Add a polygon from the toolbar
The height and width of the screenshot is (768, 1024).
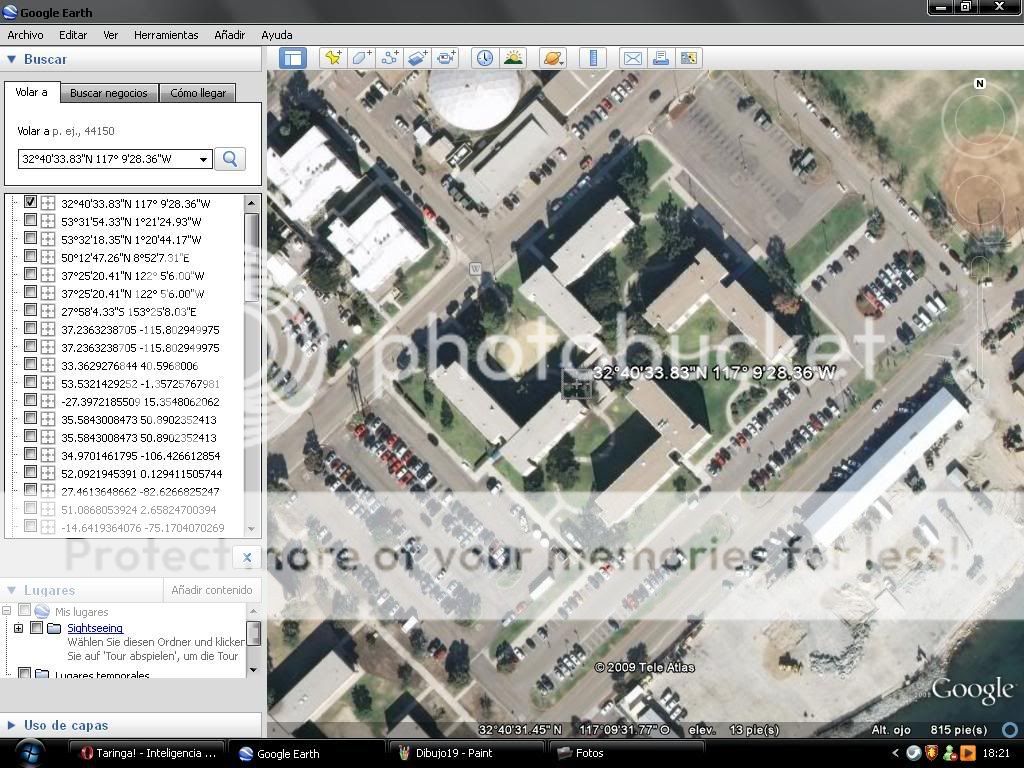click(361, 58)
